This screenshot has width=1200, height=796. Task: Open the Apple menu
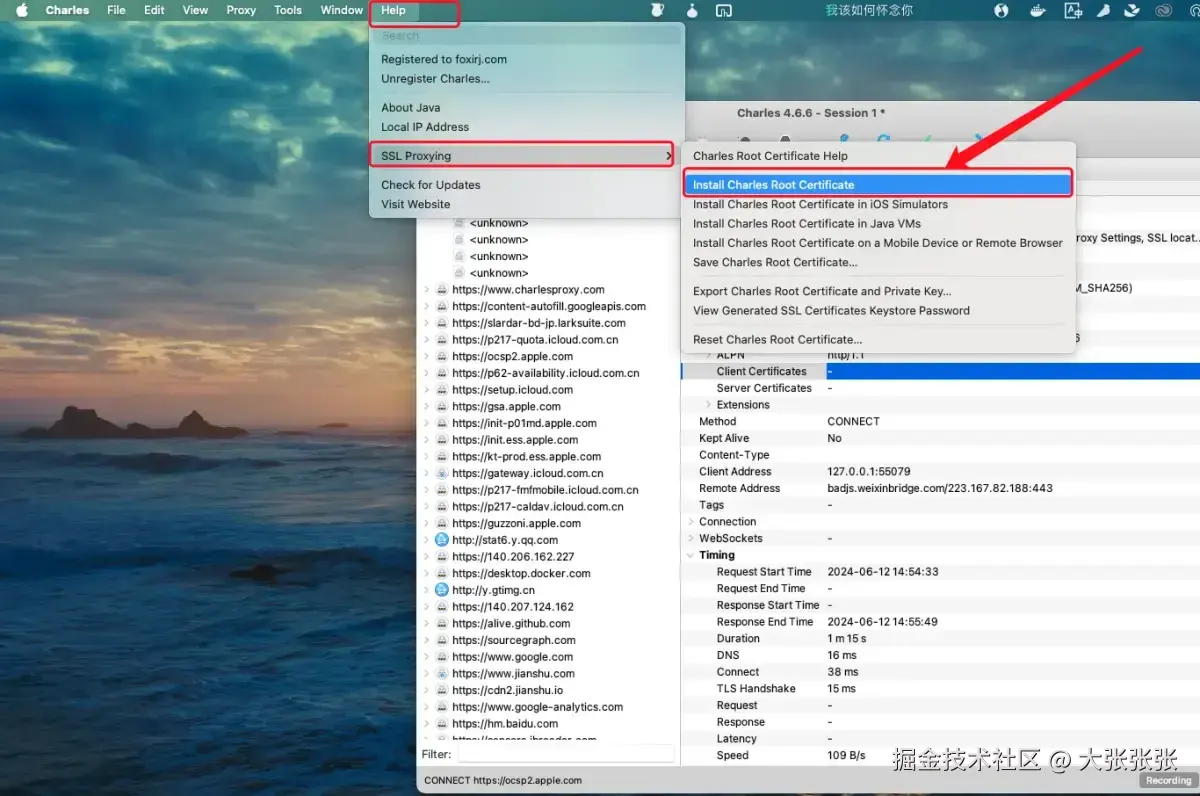[x=22, y=10]
